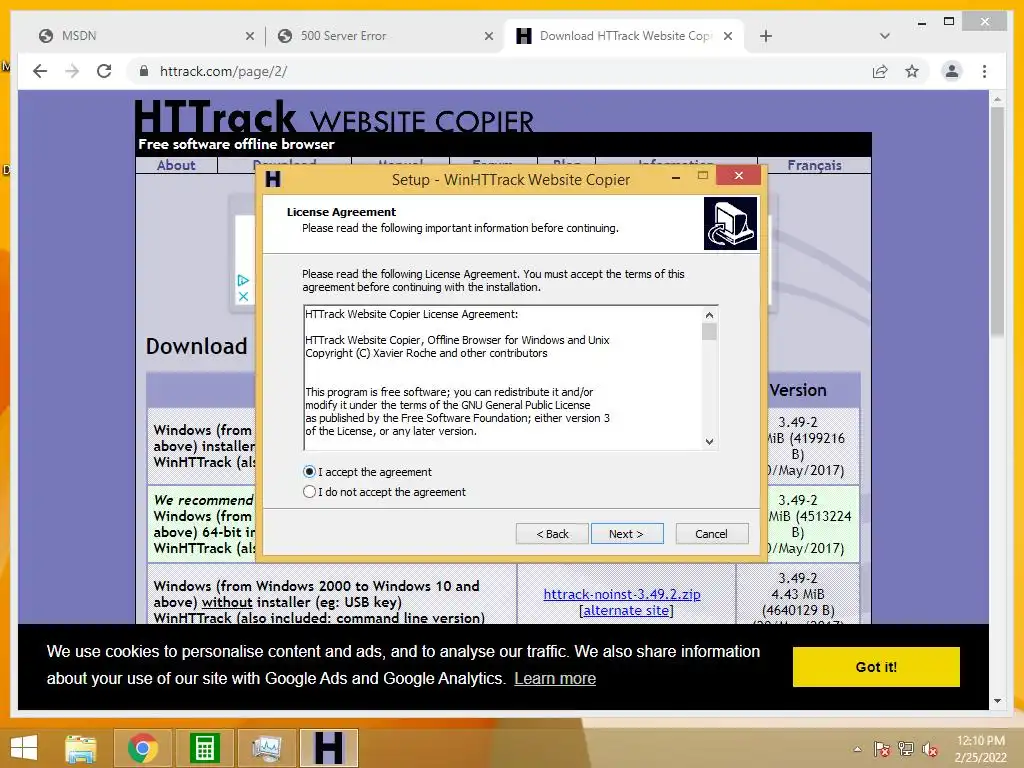Screen dimensions: 1024x768
Task: Click the installer computer image in Setup header
Action: (730, 223)
